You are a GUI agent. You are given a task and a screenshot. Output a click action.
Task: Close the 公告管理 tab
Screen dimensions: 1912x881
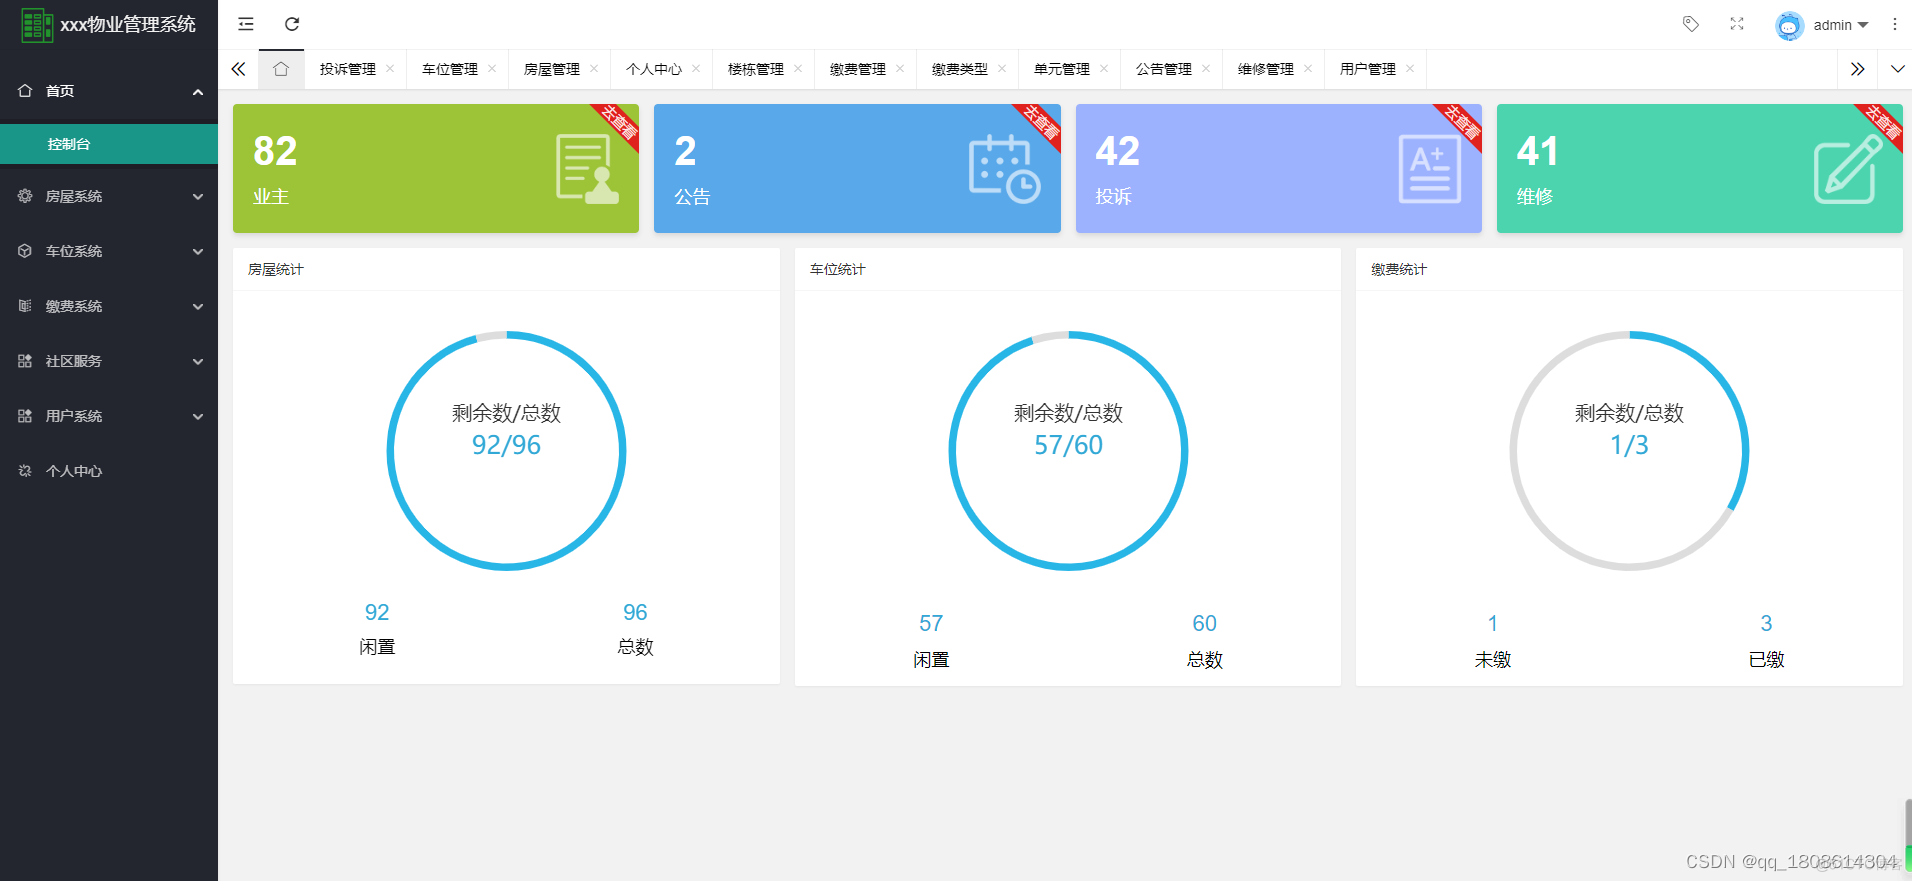(1206, 69)
